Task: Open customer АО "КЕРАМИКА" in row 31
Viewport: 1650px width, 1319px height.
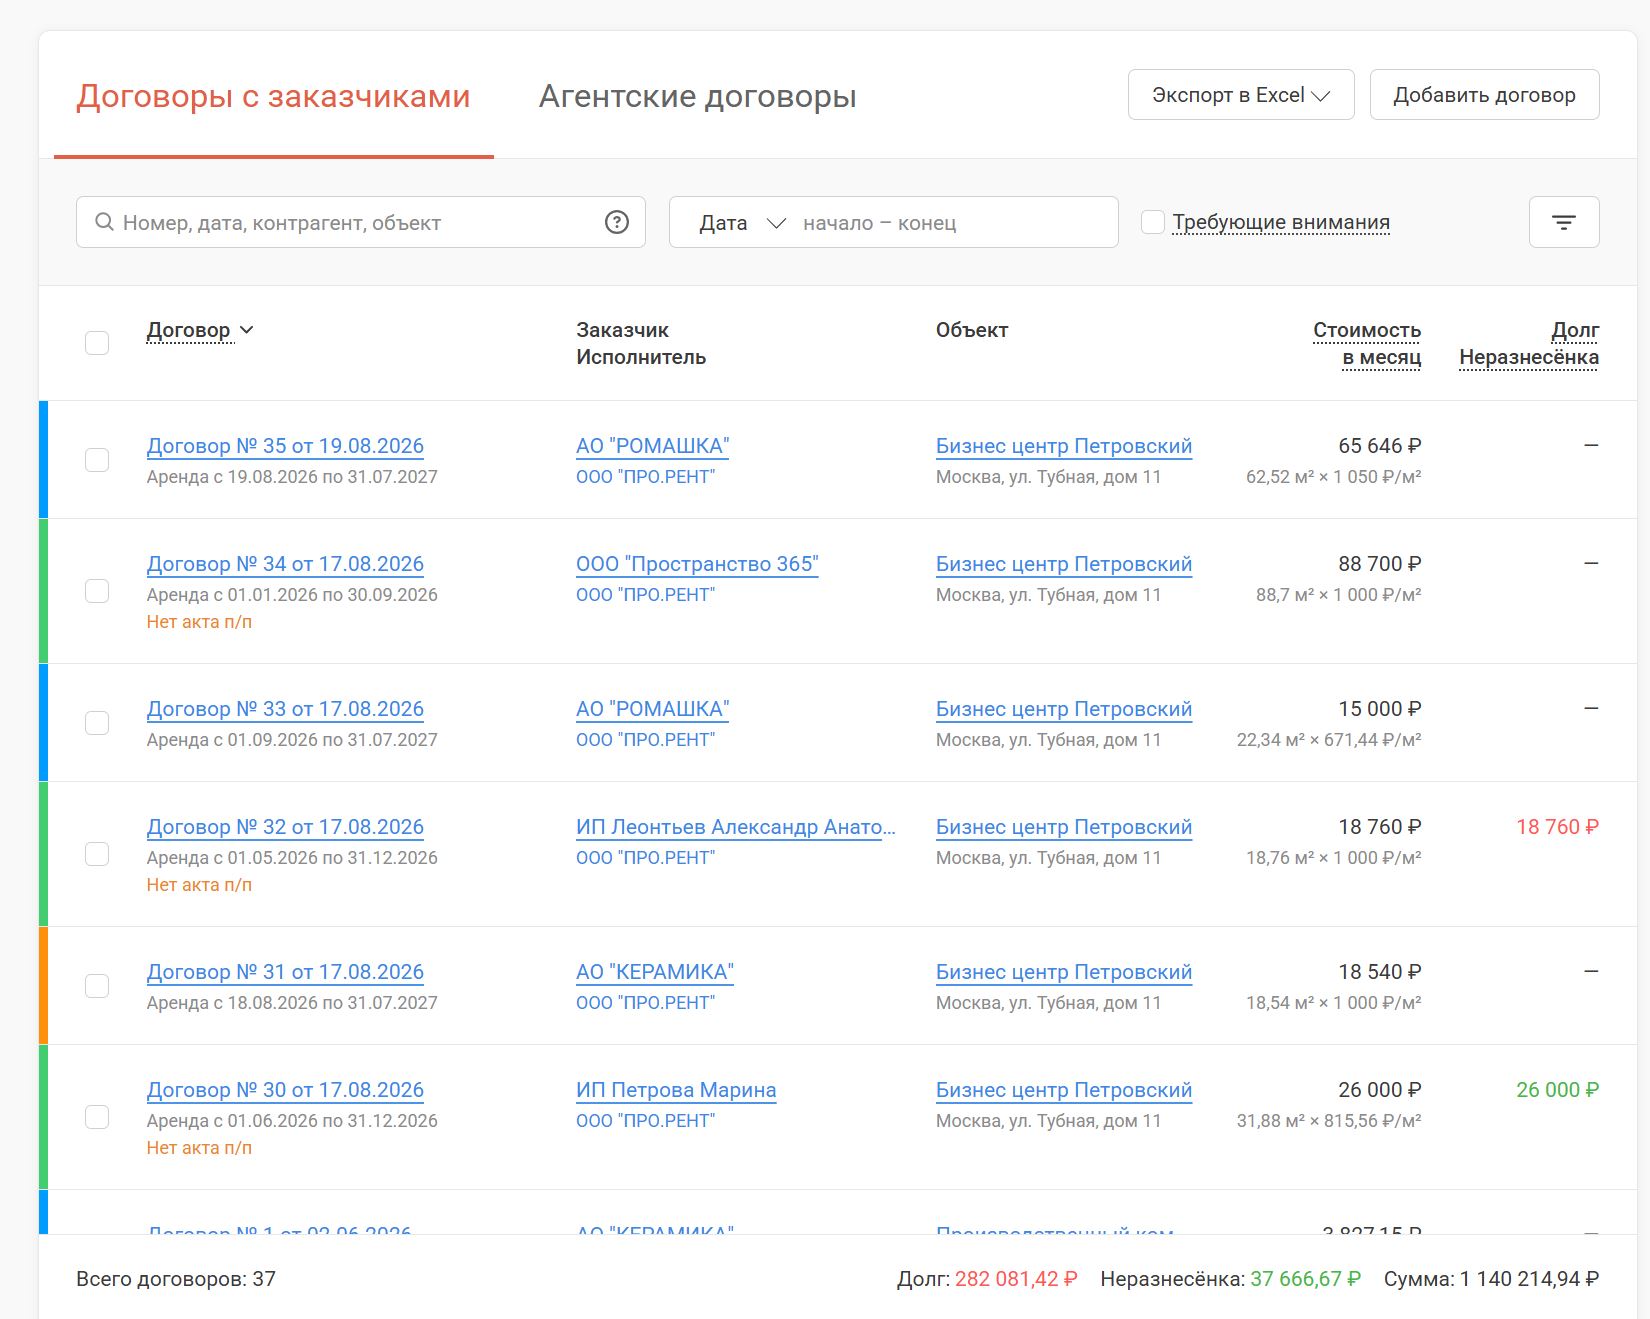Action: click(655, 972)
